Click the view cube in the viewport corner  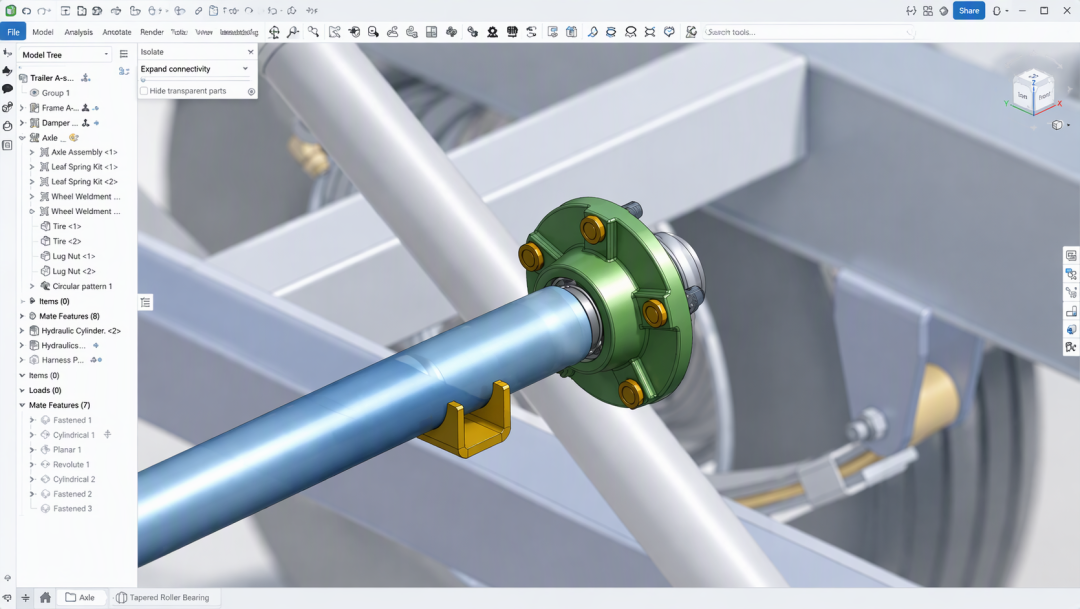(x=1033, y=91)
